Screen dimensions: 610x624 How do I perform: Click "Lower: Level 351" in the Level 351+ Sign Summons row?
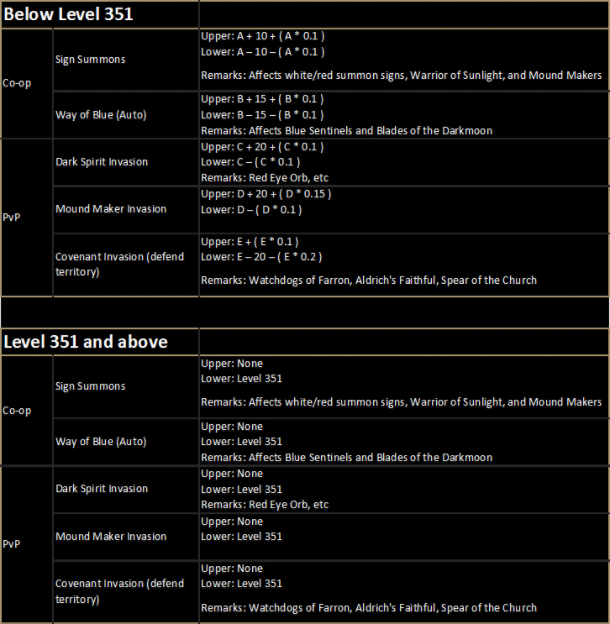[x=242, y=379]
